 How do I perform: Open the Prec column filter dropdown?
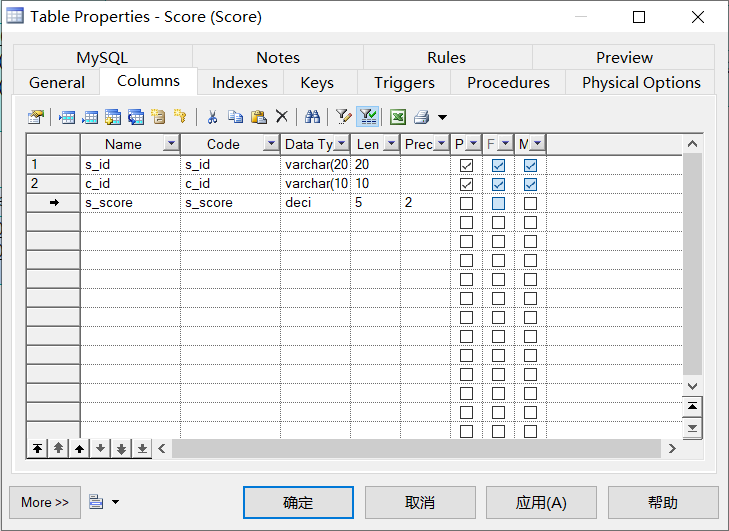click(x=442, y=144)
